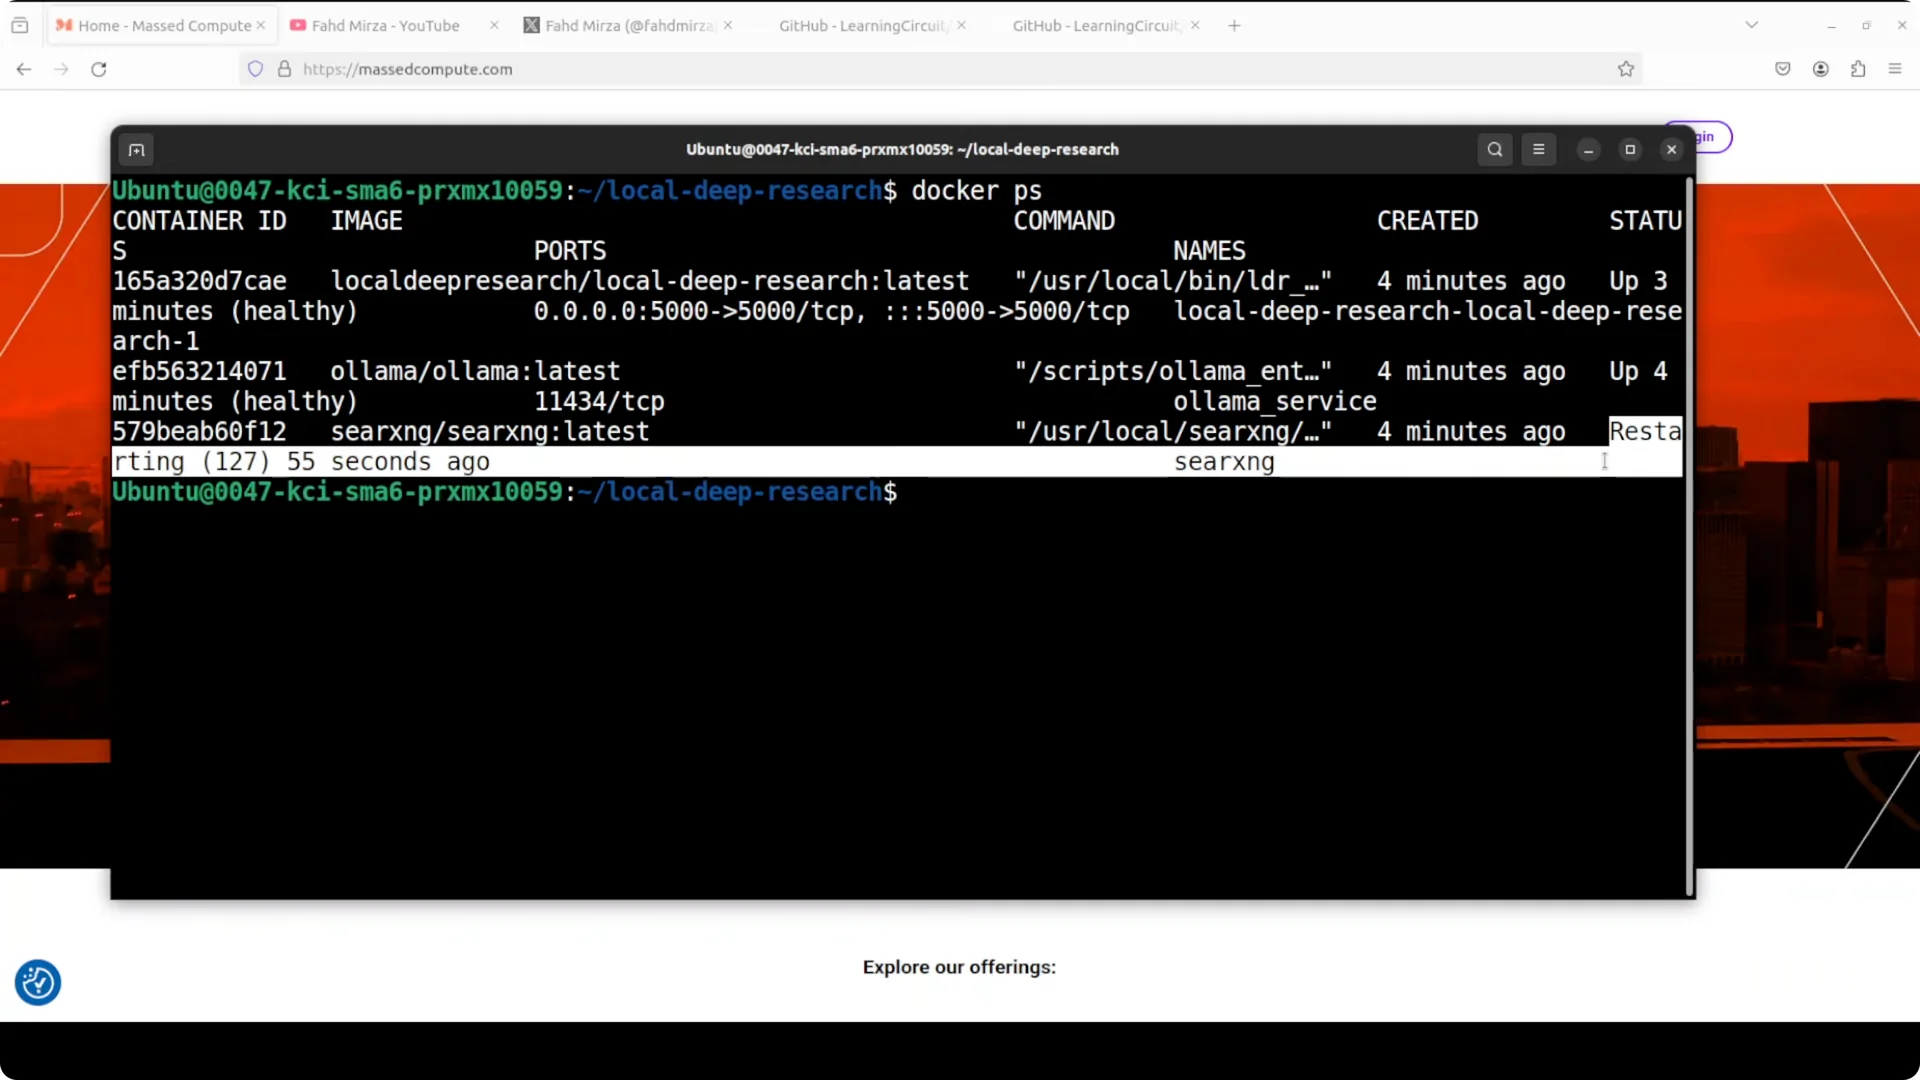Screen dimensions: 1920x1080
Task: Focus the URL address bar
Action: (940, 69)
